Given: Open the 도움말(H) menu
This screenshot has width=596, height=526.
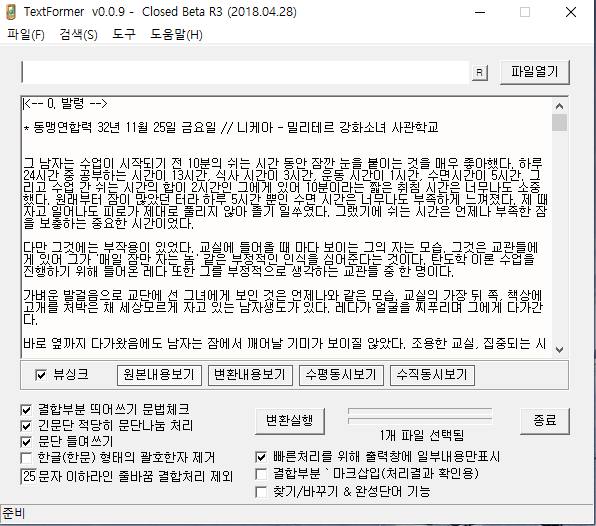Looking at the screenshot, I should 176,35.
